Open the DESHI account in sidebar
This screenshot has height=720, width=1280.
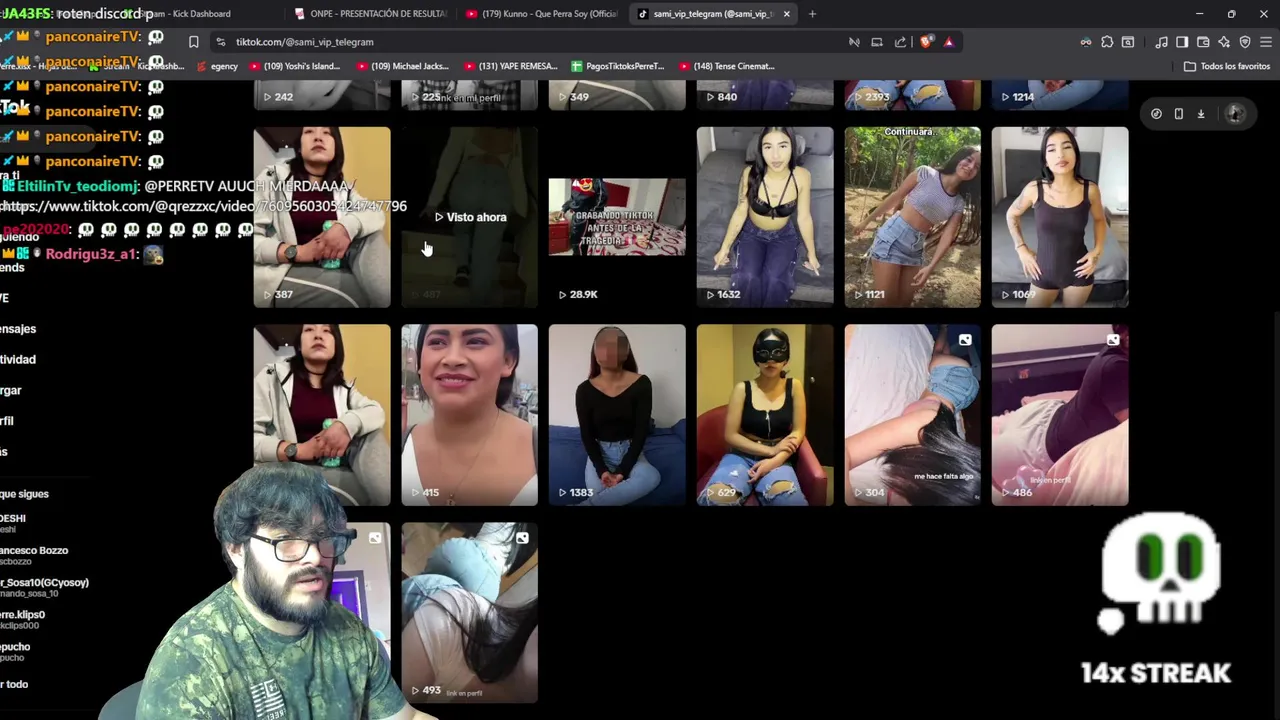click(x=14, y=523)
